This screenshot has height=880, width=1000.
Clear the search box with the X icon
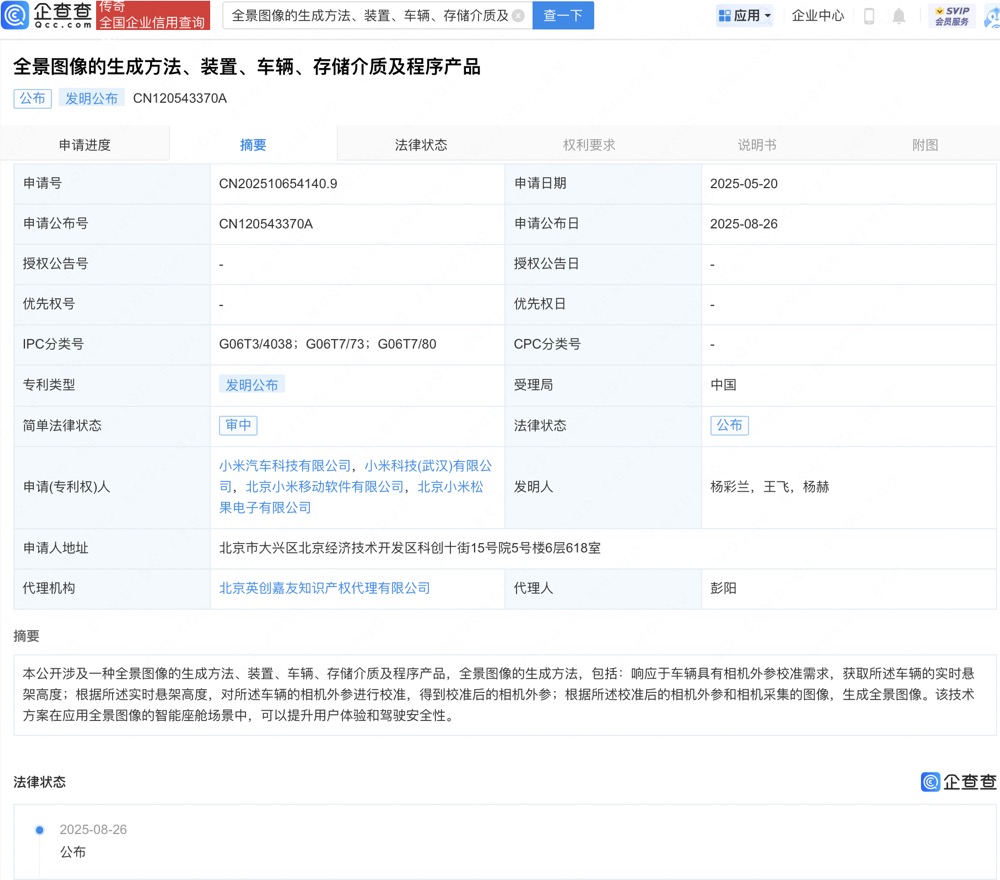pyautogui.click(x=518, y=16)
